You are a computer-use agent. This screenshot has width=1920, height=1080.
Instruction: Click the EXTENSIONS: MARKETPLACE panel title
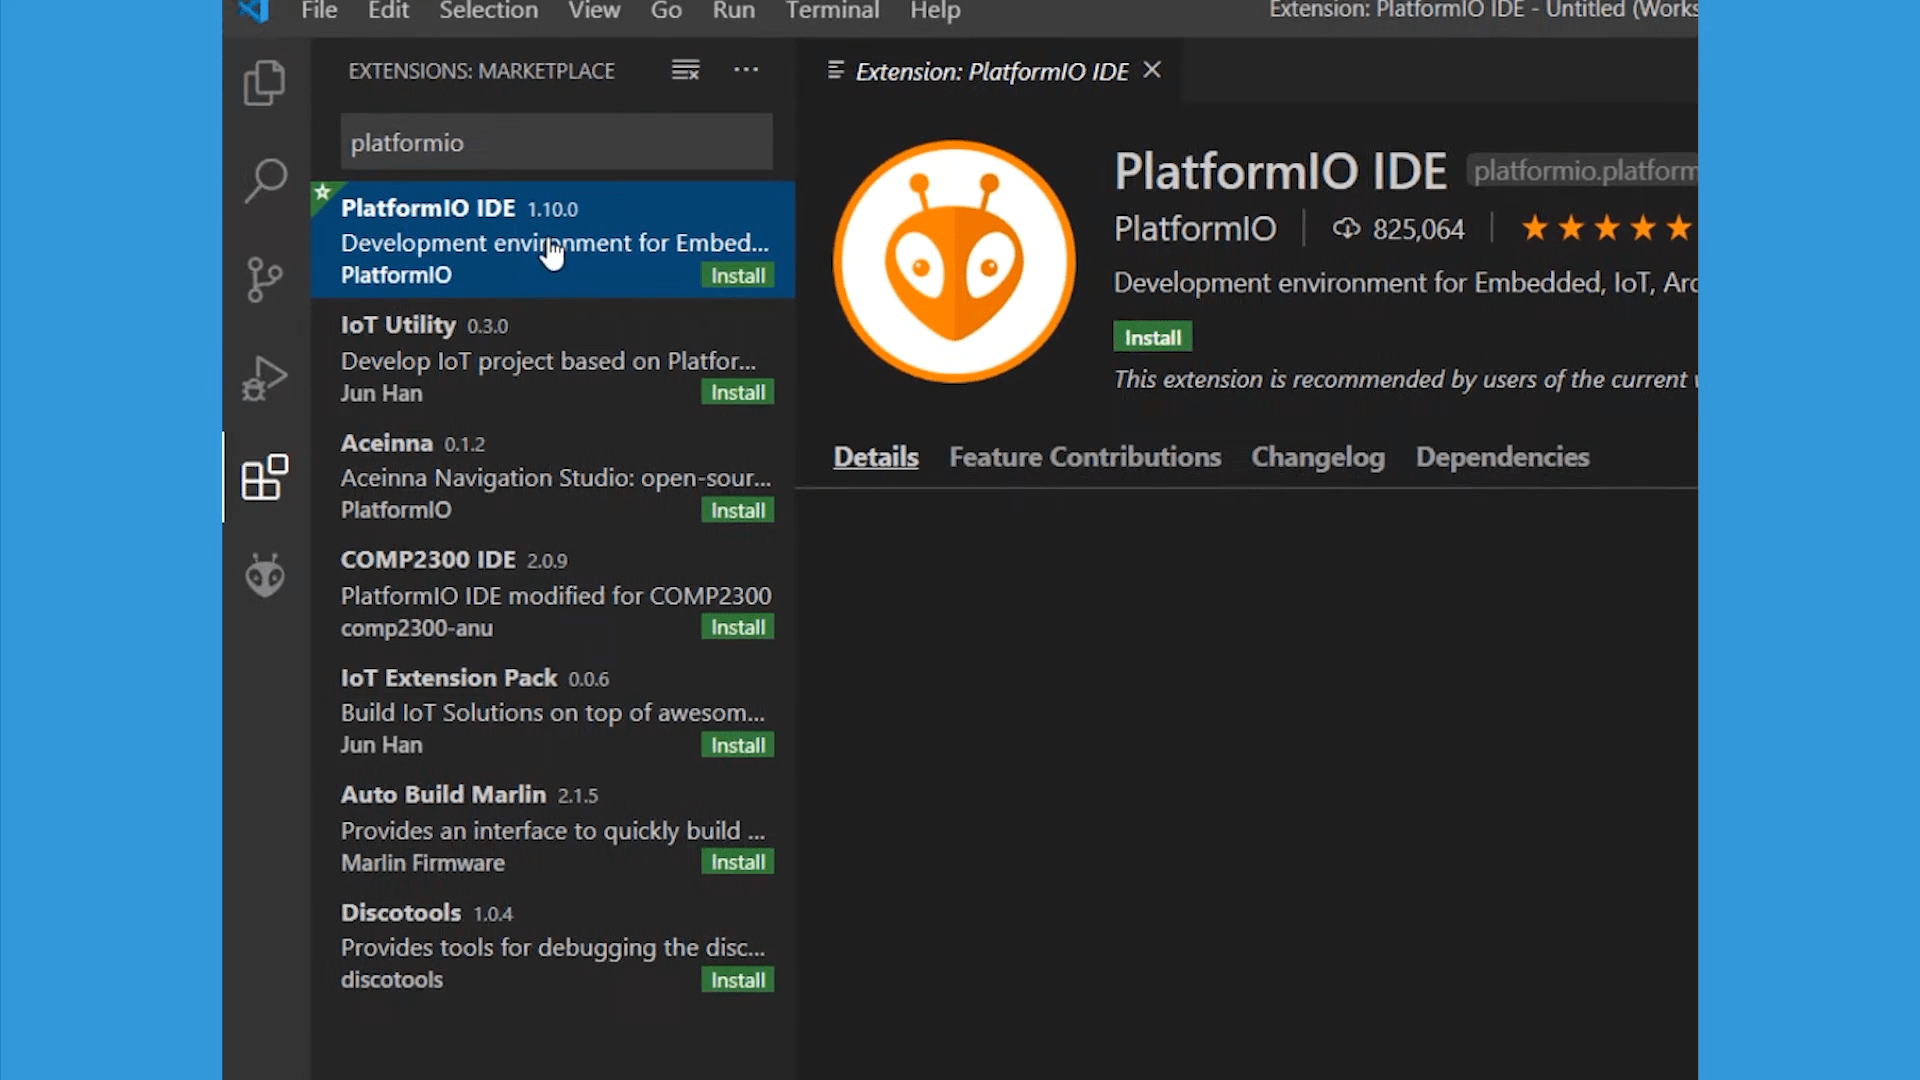point(481,71)
